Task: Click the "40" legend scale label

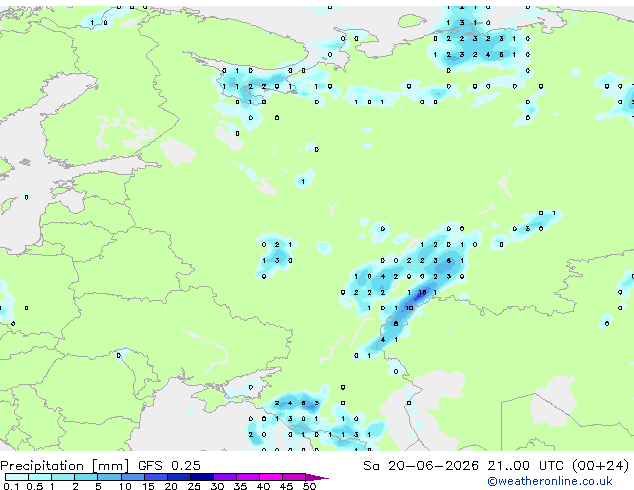Action: click(x=263, y=486)
